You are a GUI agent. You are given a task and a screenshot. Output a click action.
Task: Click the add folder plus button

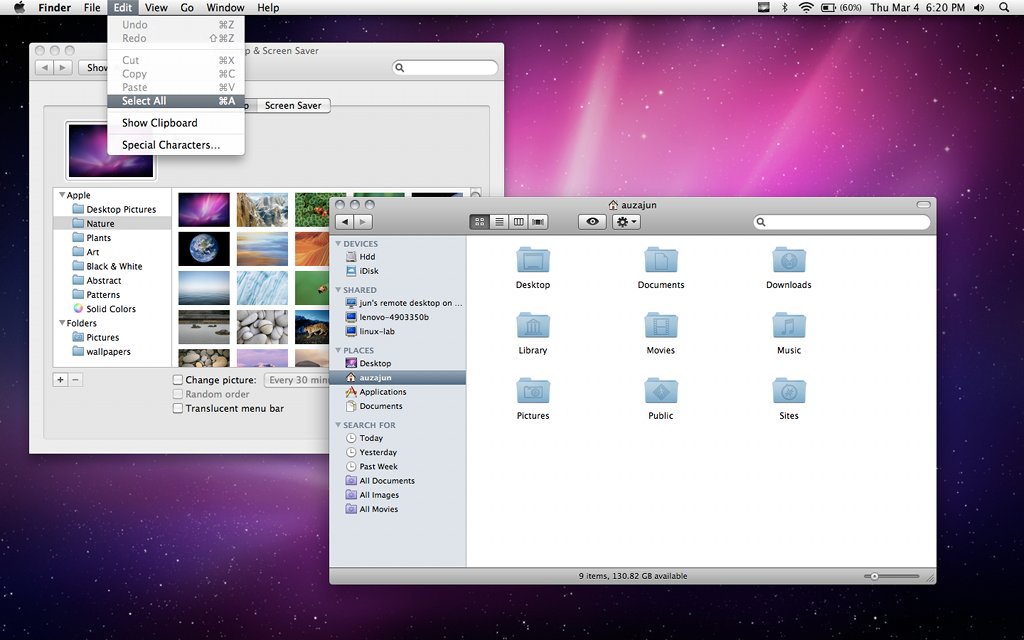(60, 379)
